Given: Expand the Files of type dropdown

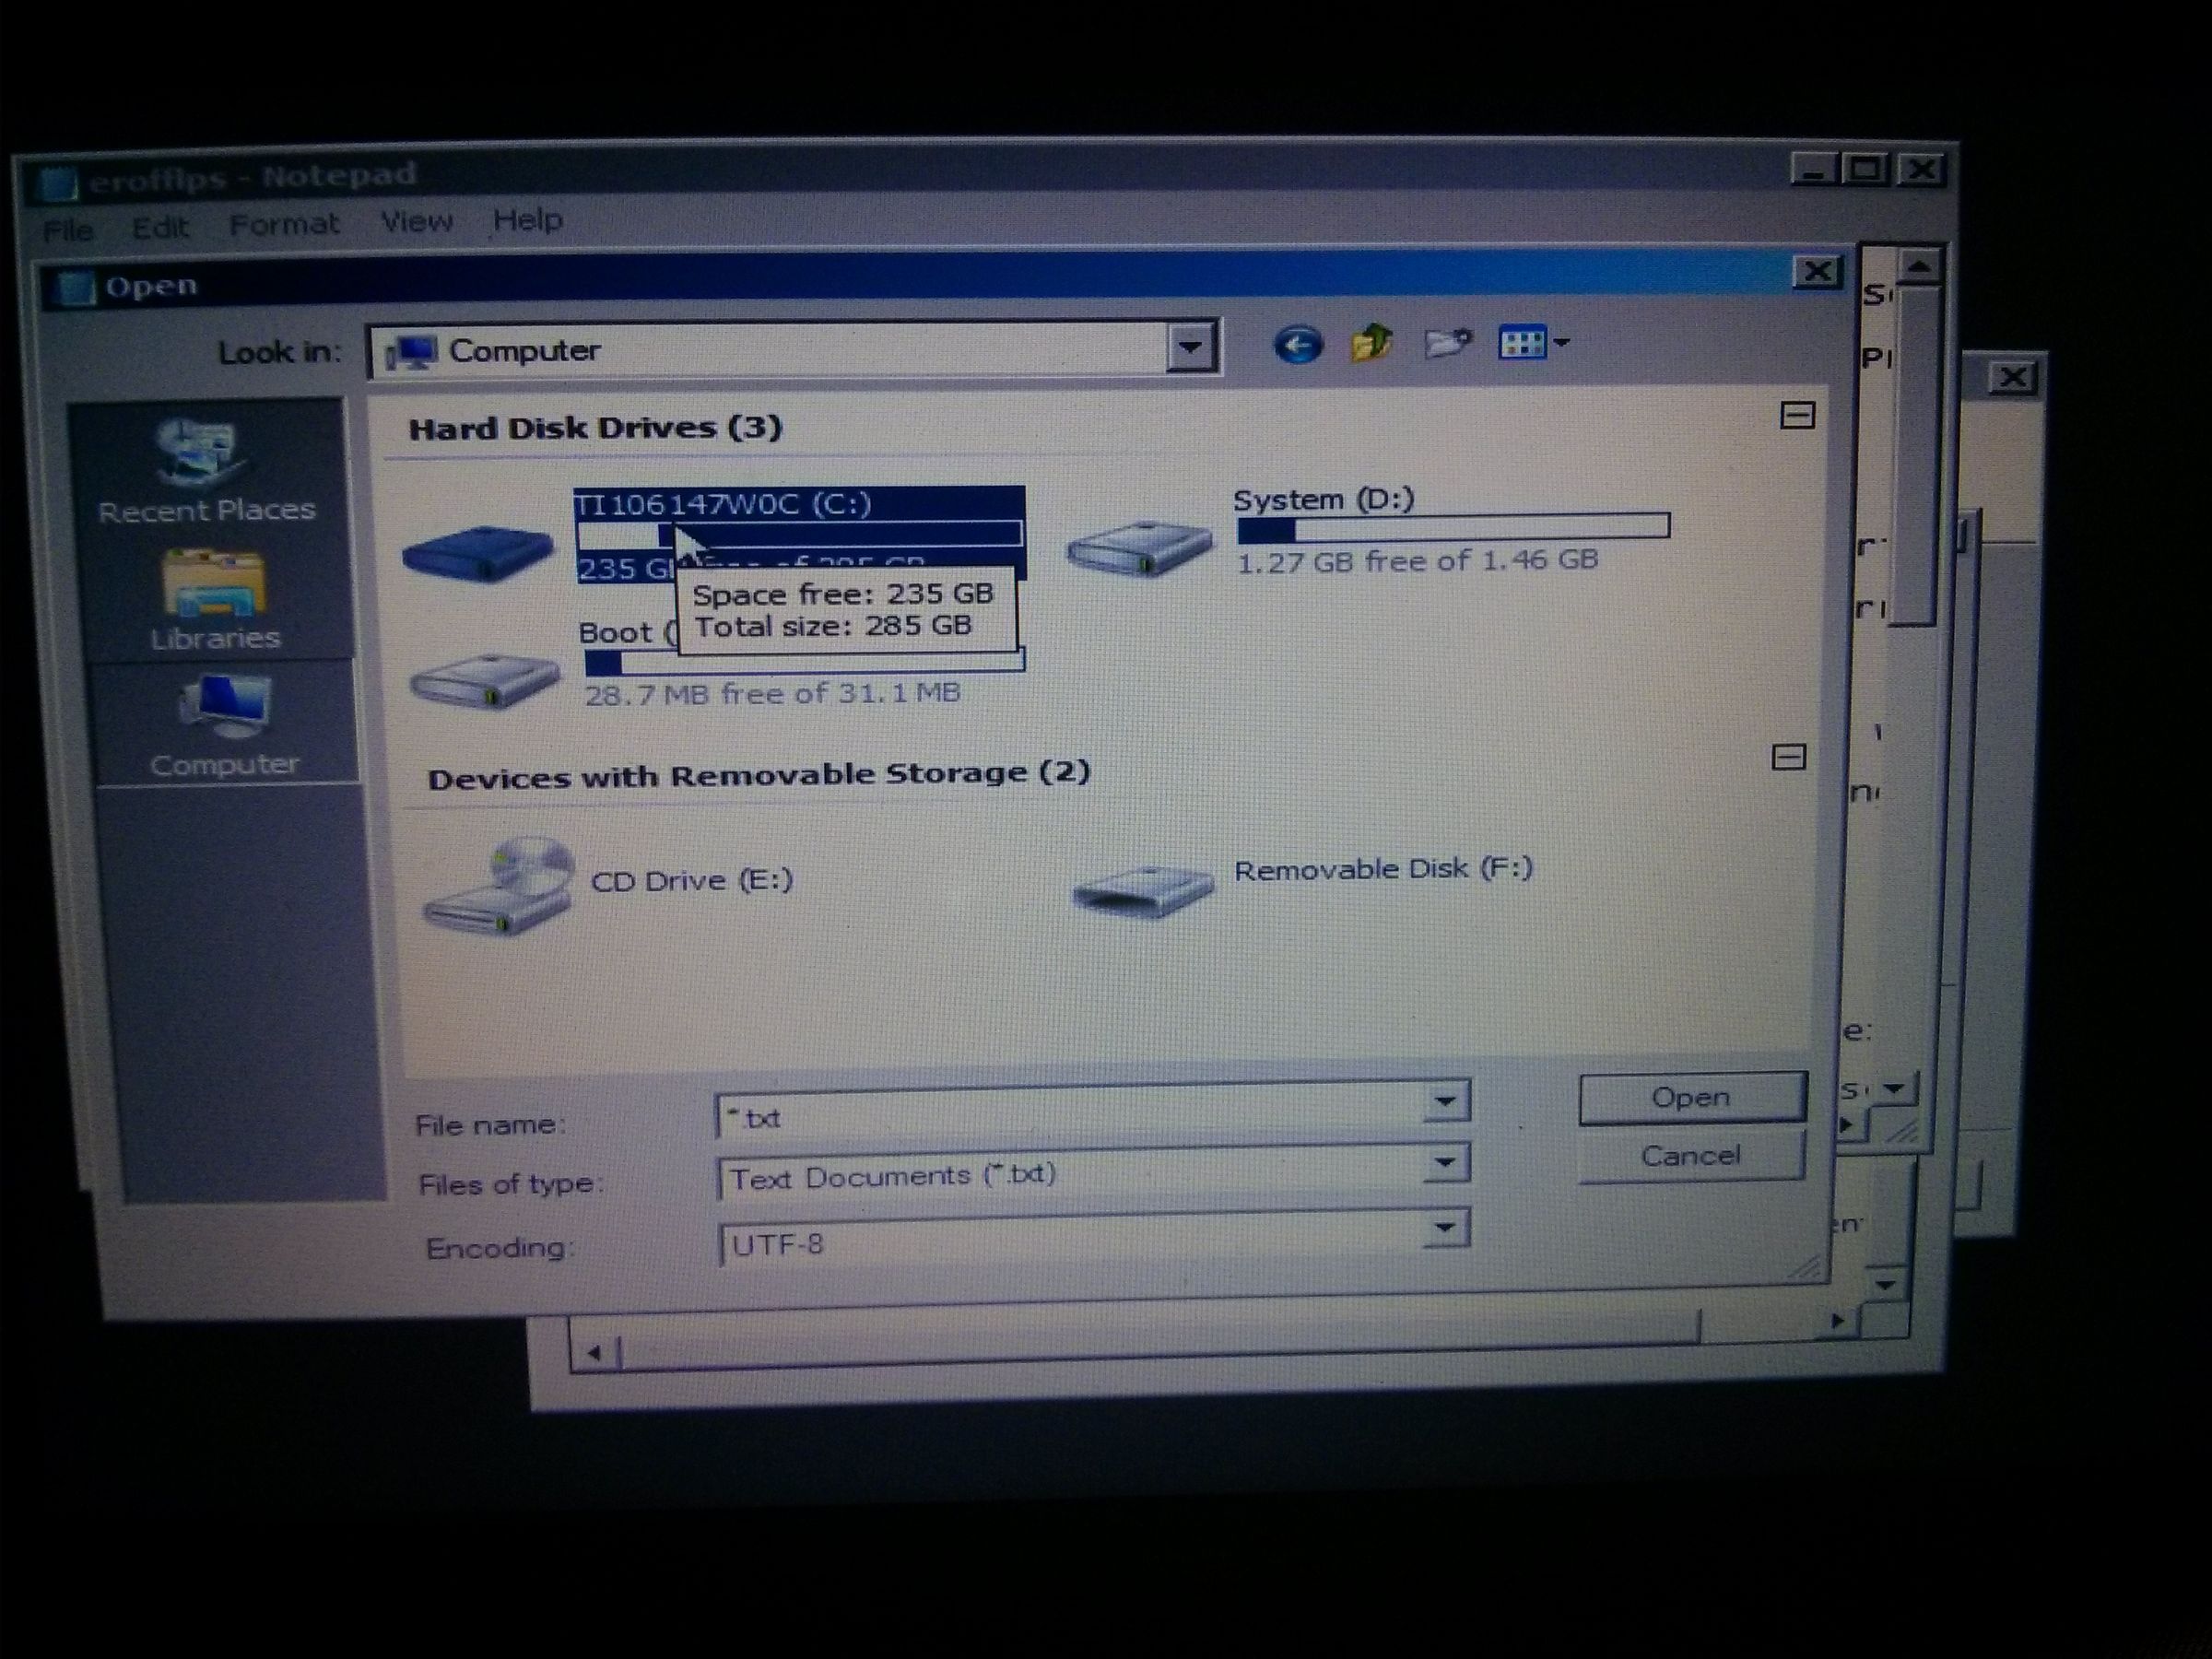Looking at the screenshot, I should click(1444, 1163).
